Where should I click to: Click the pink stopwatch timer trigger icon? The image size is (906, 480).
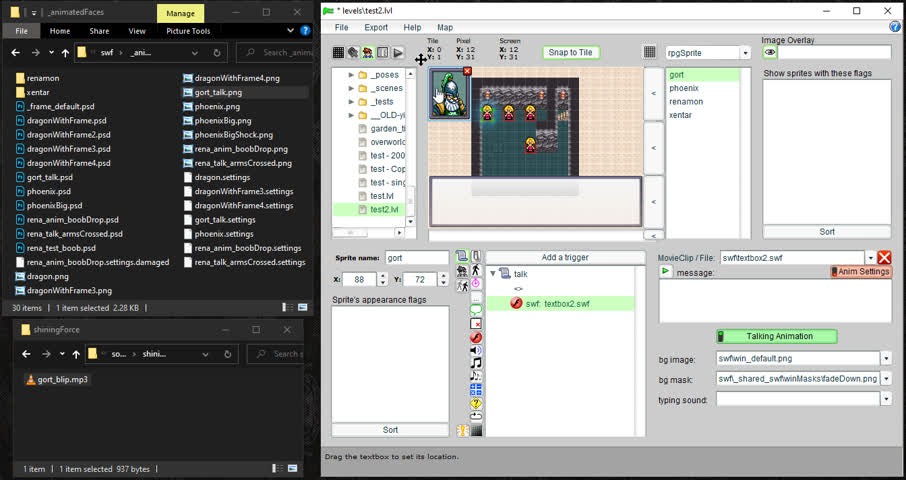(x=476, y=284)
